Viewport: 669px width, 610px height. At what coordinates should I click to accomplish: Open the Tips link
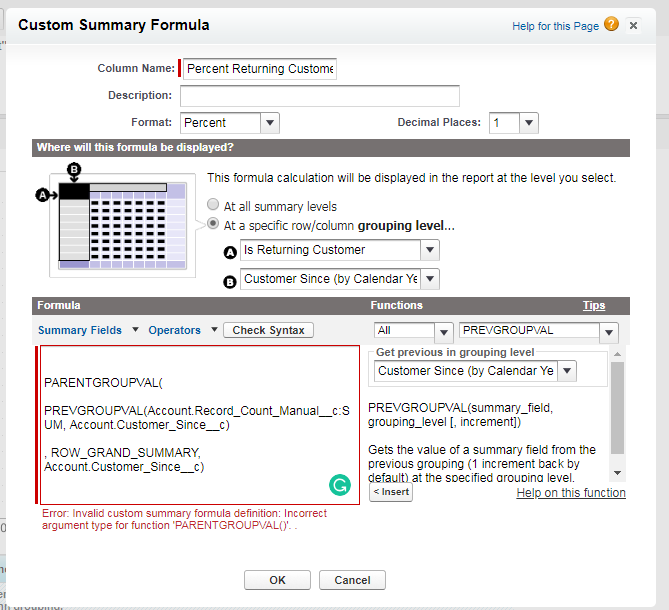tap(594, 305)
